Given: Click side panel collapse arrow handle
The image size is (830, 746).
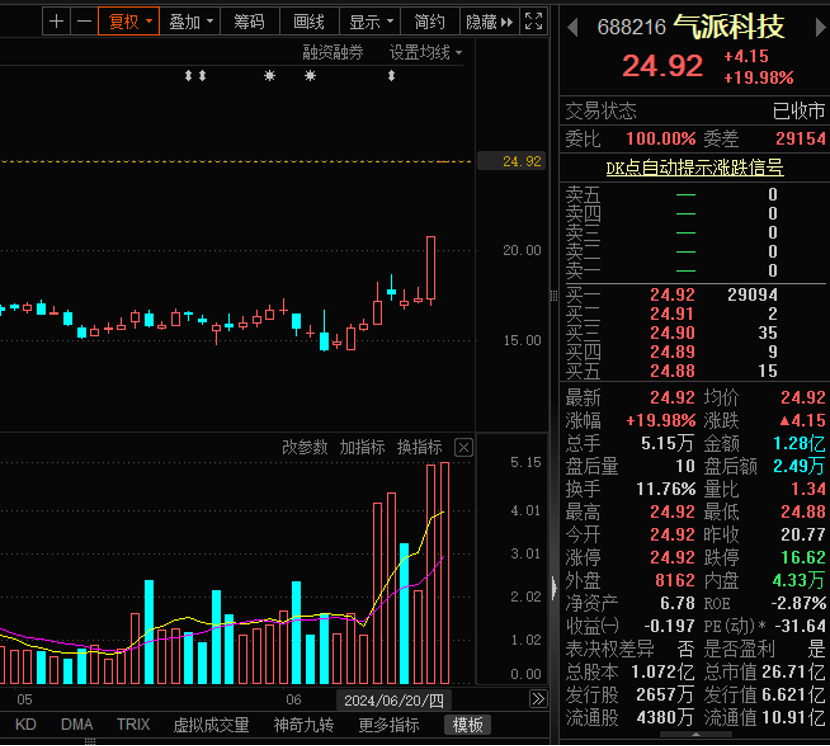Looking at the screenshot, I should point(554,587).
